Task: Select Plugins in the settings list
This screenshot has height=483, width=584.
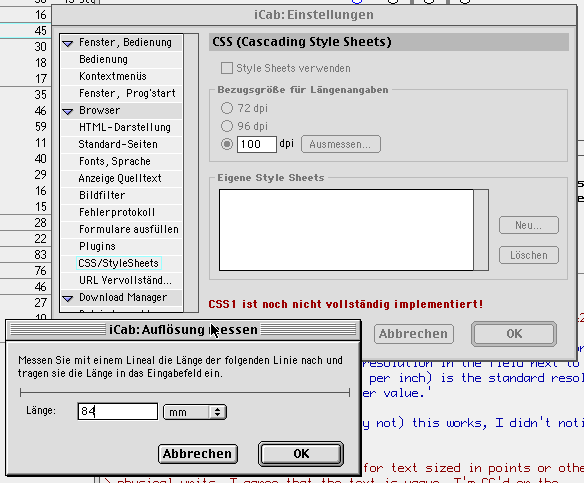Action: coord(97,246)
